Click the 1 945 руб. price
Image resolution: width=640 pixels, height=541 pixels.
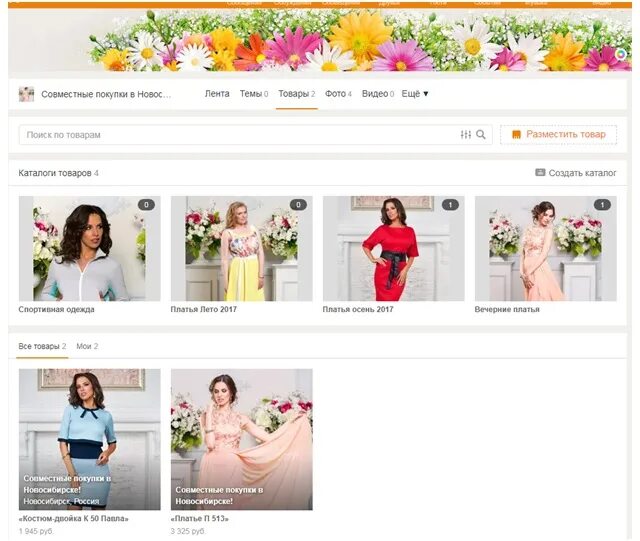[36, 531]
